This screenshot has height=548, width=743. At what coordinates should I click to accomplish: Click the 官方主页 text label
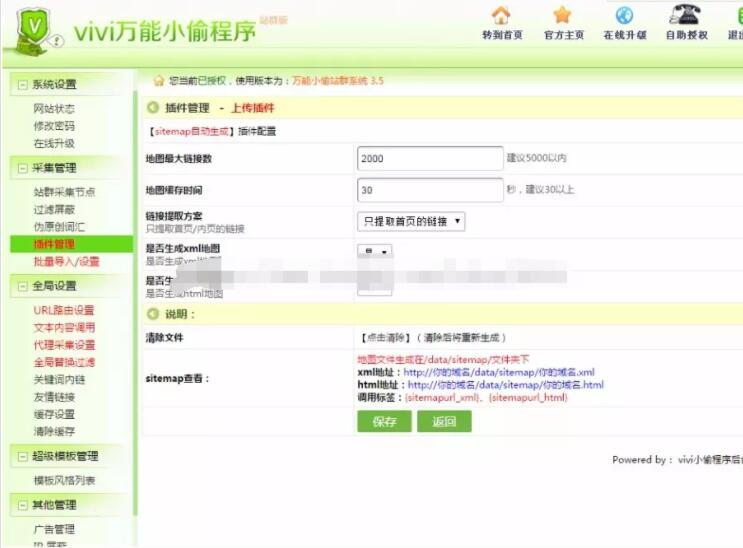coord(564,35)
